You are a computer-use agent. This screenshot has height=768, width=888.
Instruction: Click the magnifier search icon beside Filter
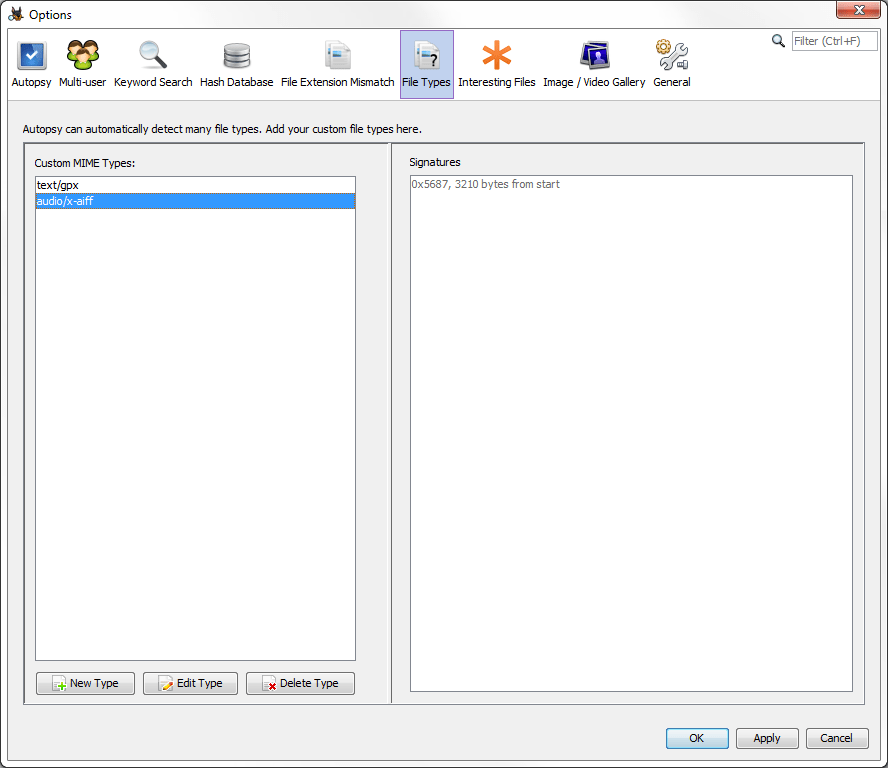[x=778, y=41]
